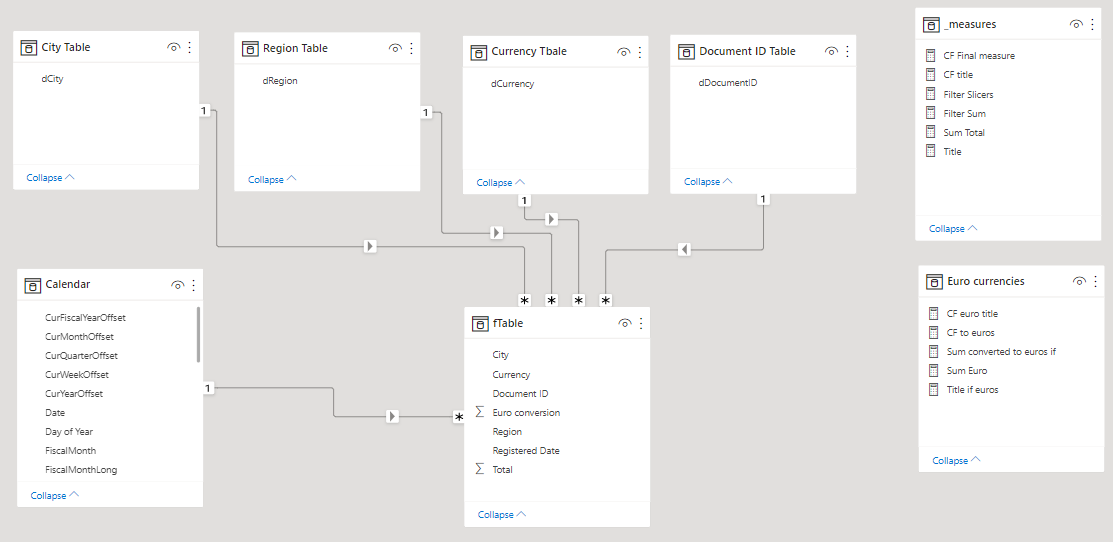Select Region to fTable relationship arrow
Screen dimensions: 1113x542
[497, 233]
